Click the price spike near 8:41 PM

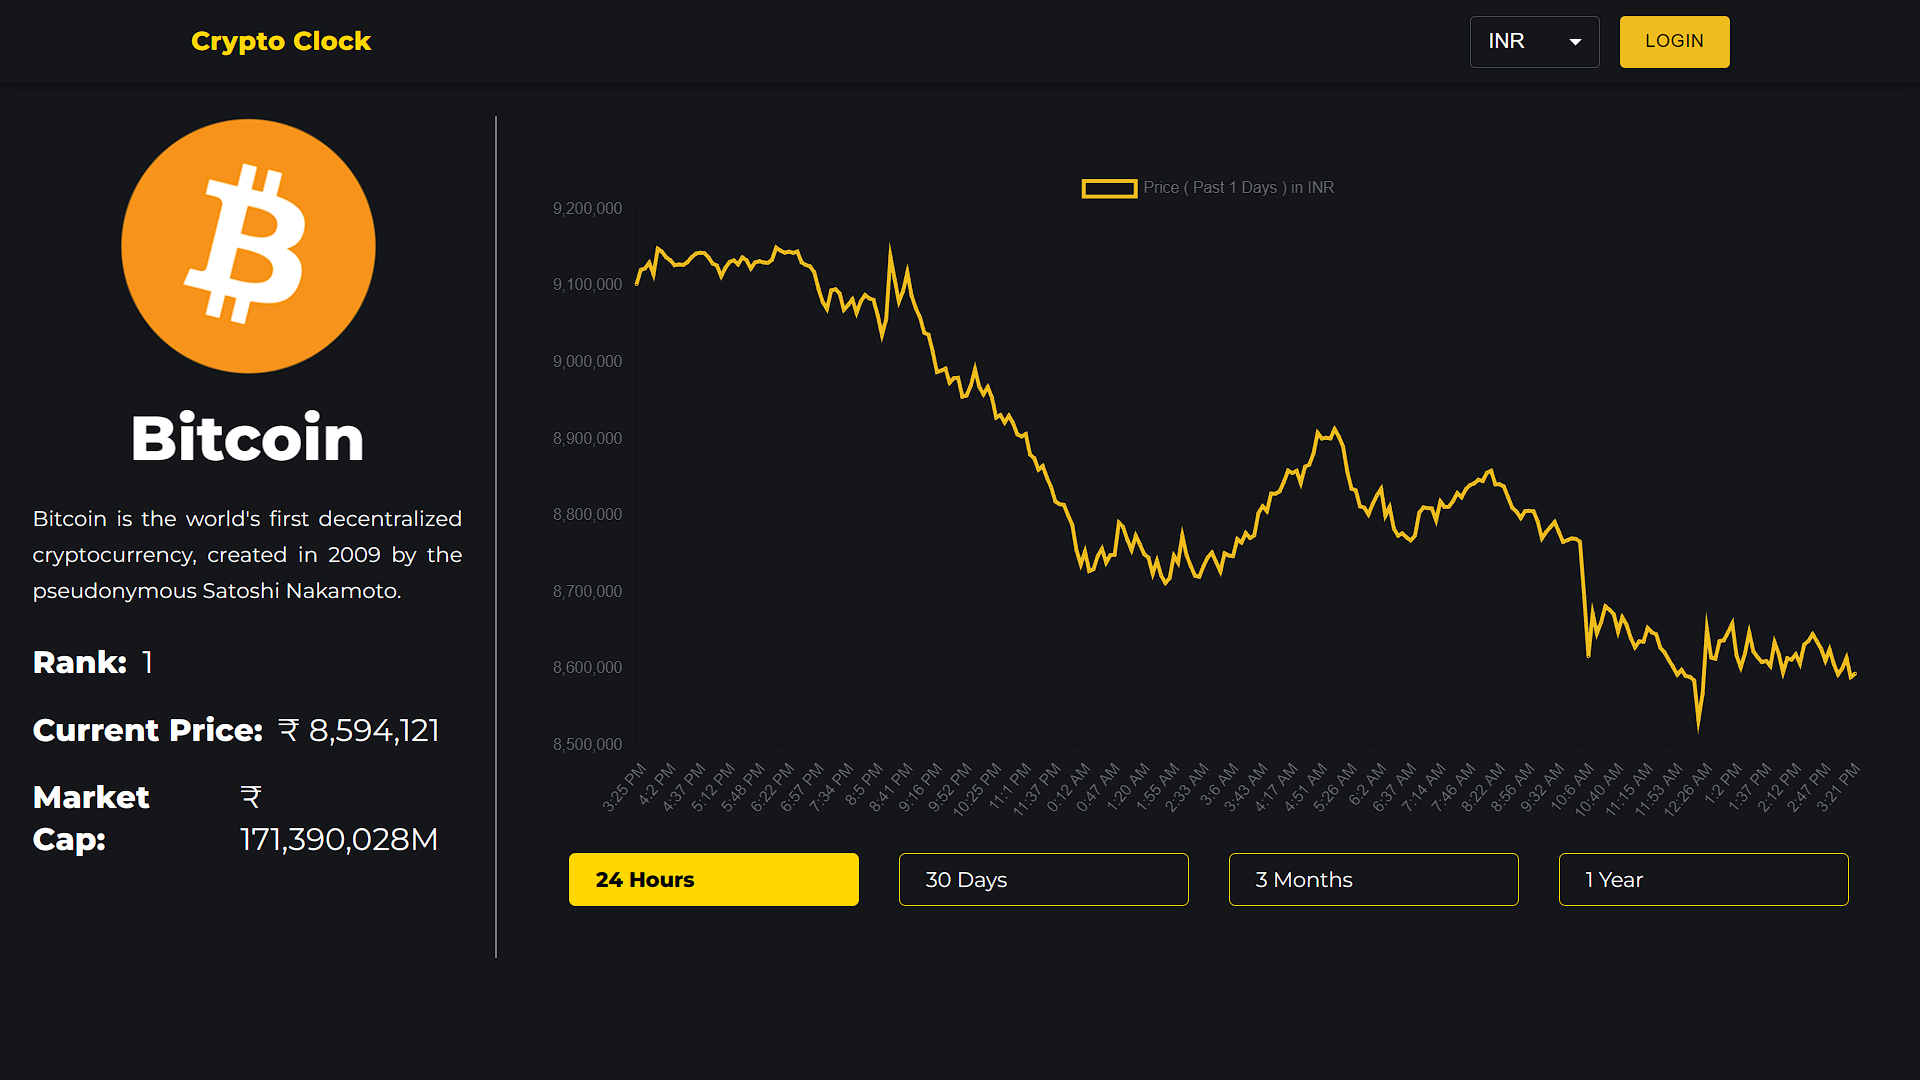(890, 249)
